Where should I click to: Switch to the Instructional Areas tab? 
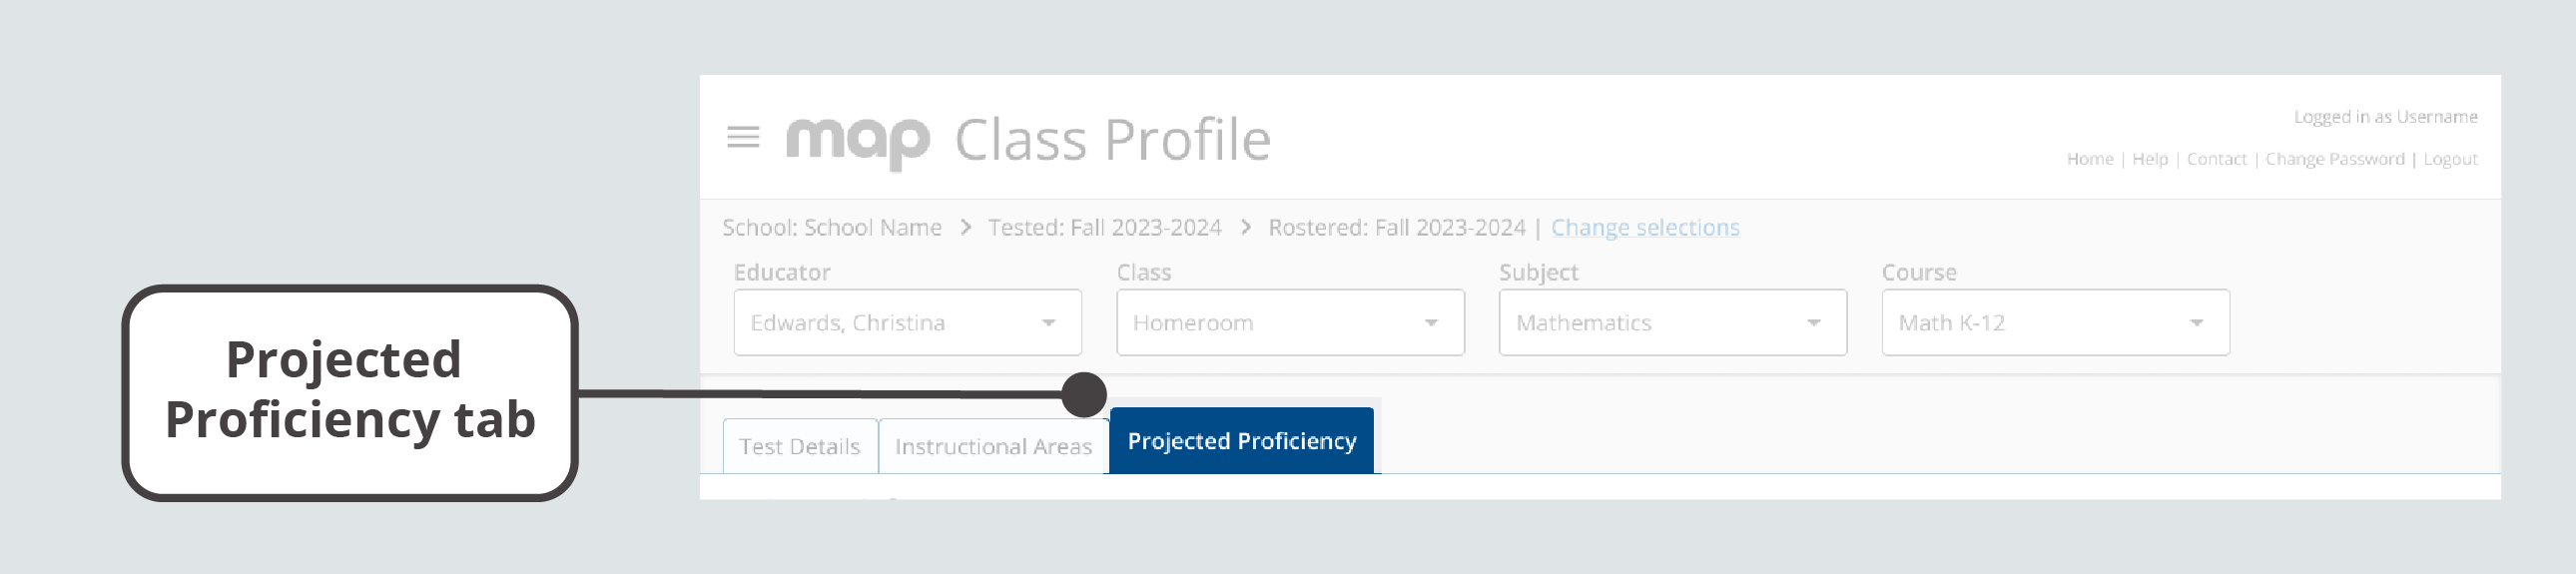993,446
